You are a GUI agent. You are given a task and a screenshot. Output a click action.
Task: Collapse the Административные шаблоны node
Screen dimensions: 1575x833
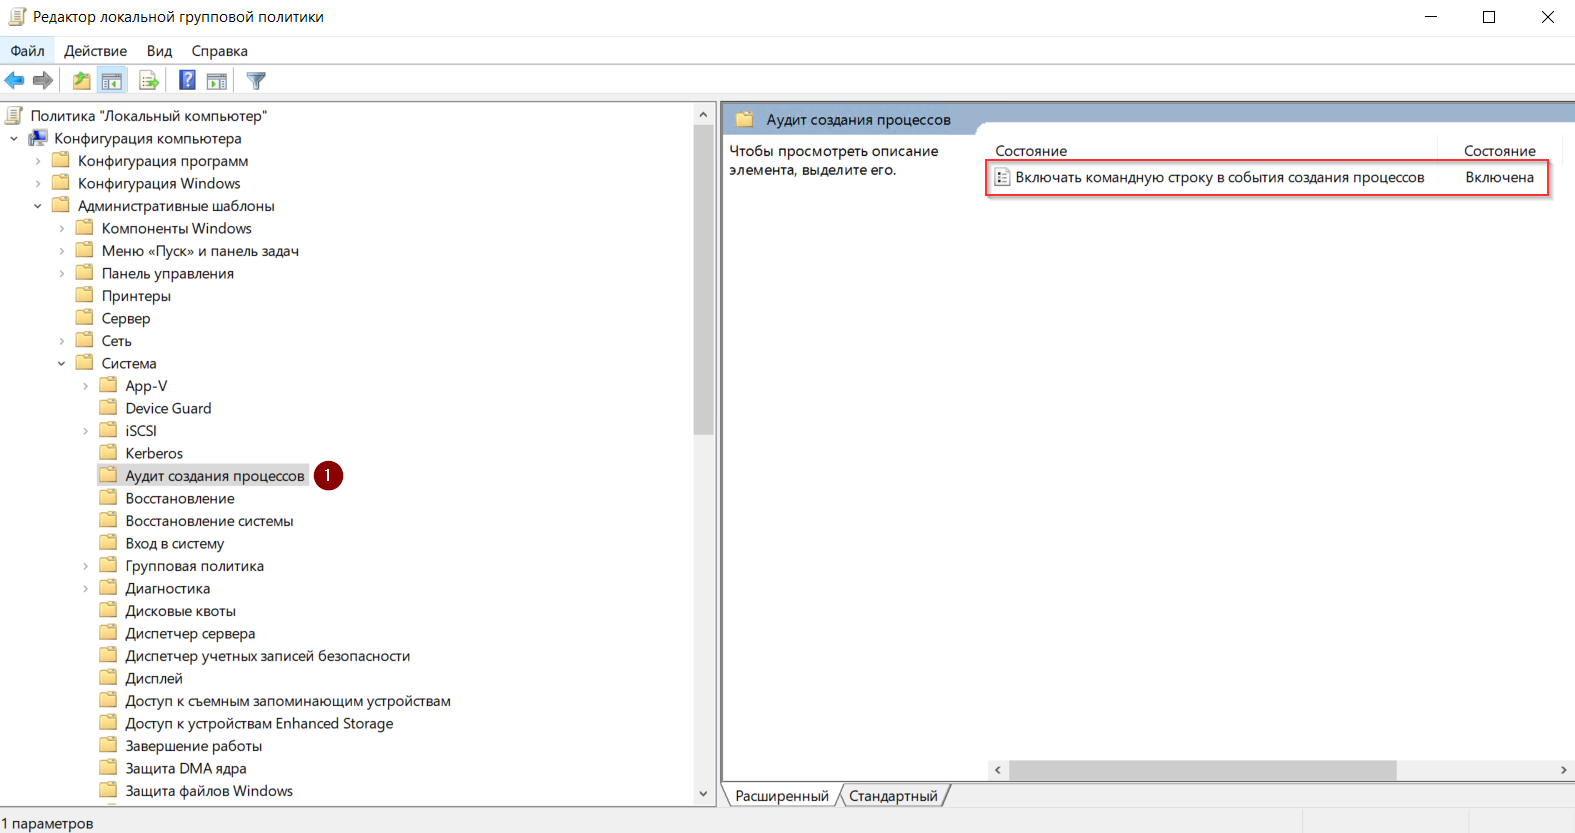point(38,206)
